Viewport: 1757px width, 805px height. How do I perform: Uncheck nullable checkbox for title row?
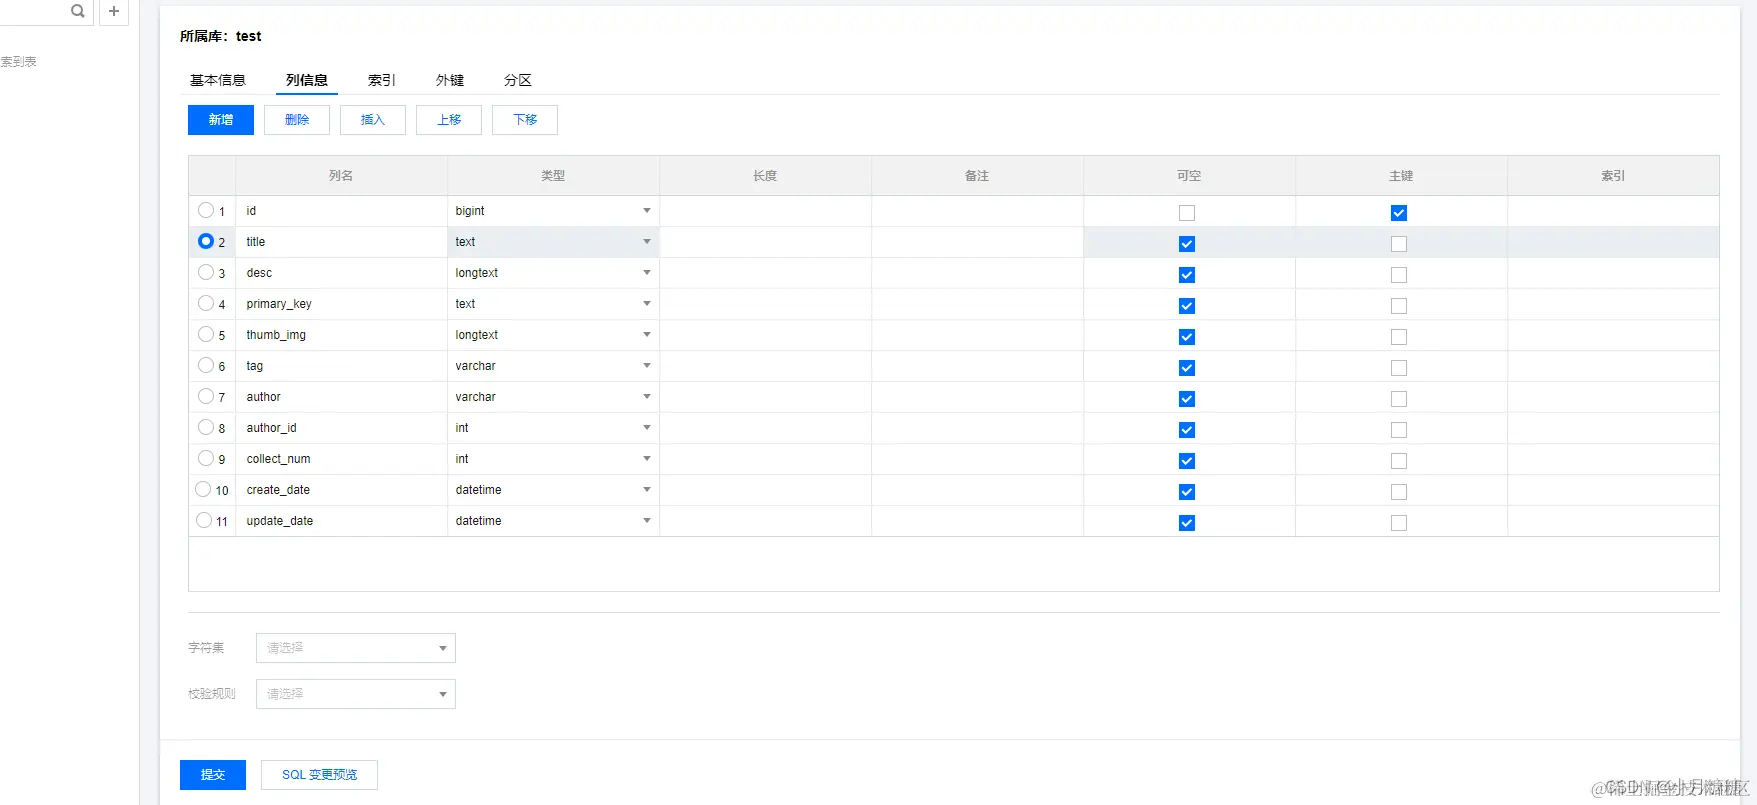pyautogui.click(x=1187, y=244)
